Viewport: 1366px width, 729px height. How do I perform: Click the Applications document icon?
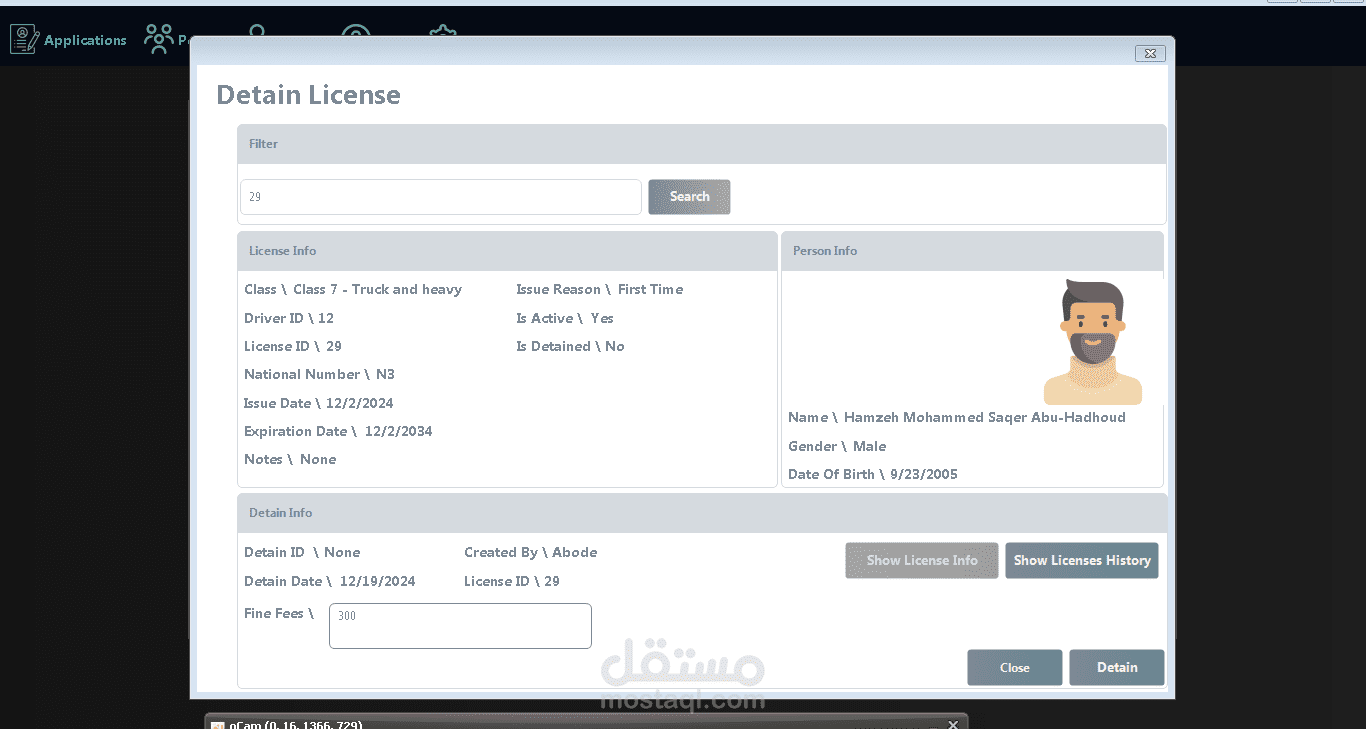(x=24, y=40)
